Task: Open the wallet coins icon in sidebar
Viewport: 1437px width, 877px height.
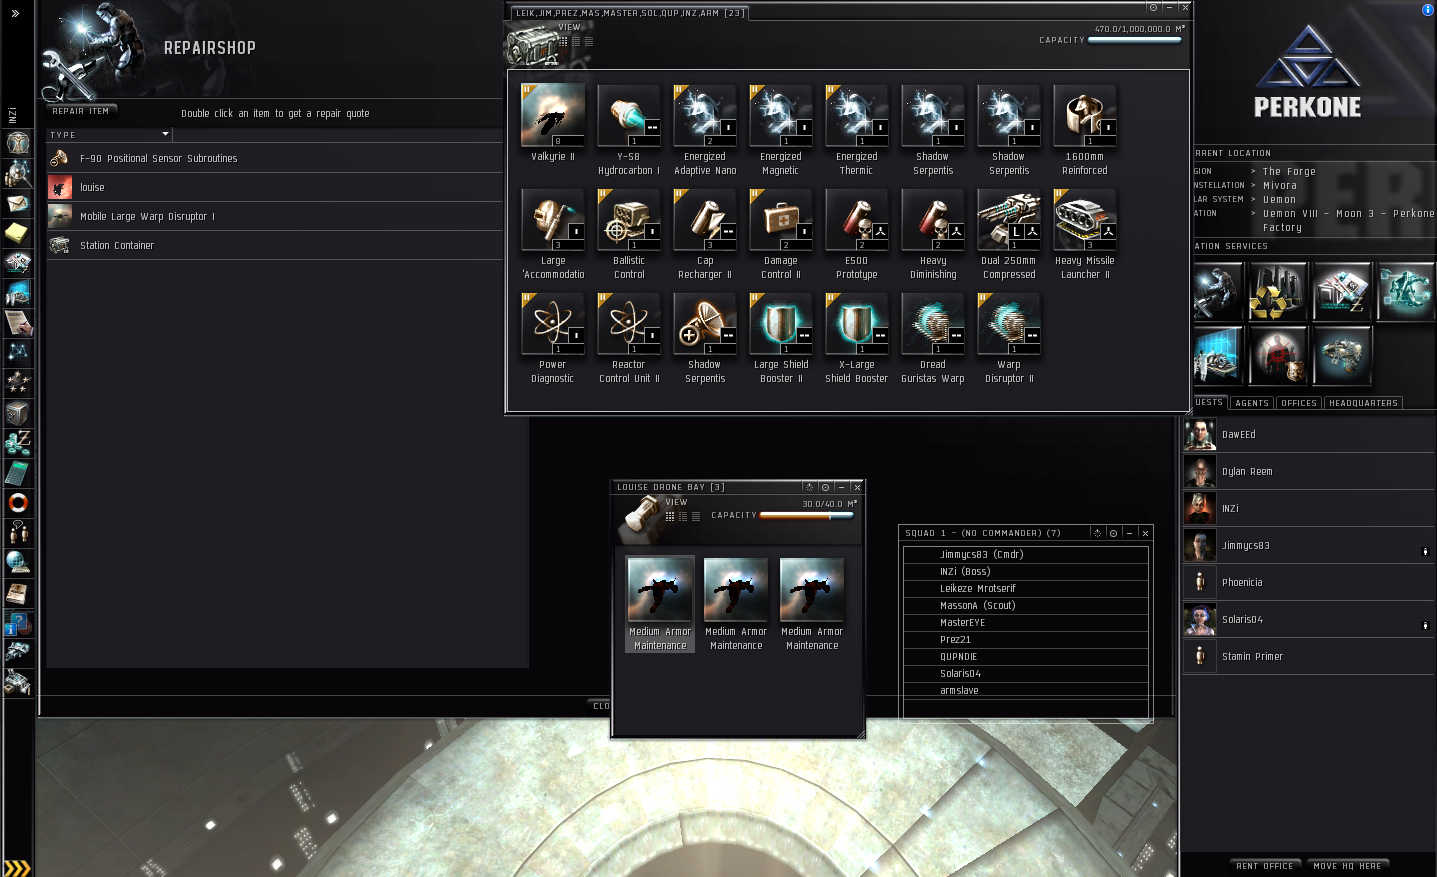Action: (x=18, y=443)
